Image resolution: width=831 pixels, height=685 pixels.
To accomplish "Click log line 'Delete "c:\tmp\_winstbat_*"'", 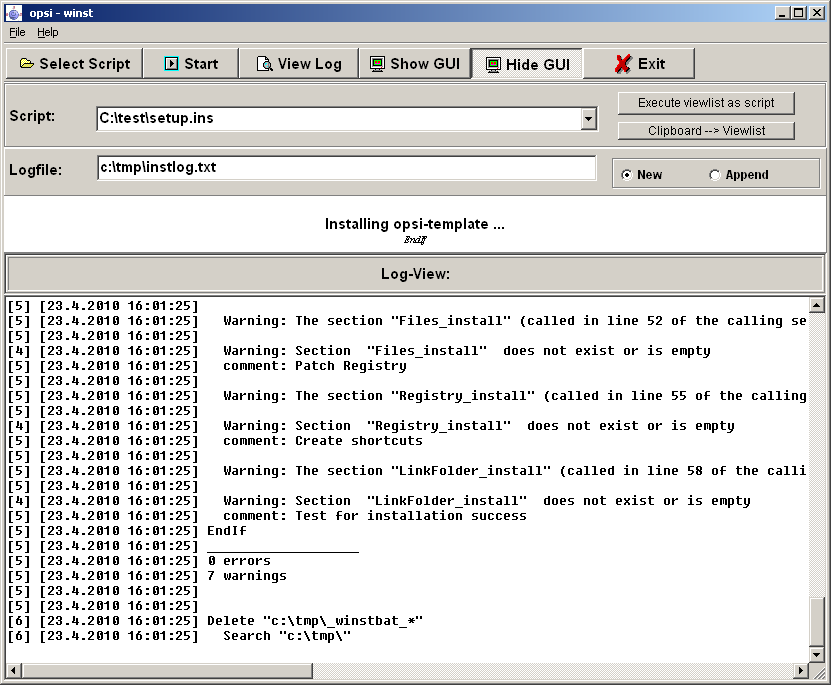I will click(x=315, y=621).
